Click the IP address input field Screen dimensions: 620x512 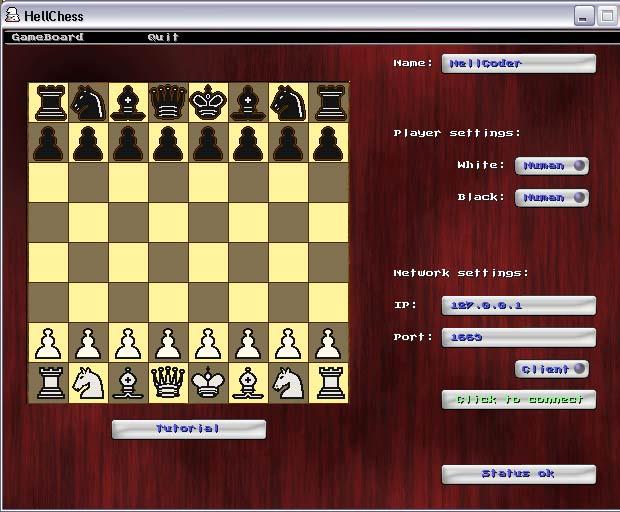click(x=518, y=305)
